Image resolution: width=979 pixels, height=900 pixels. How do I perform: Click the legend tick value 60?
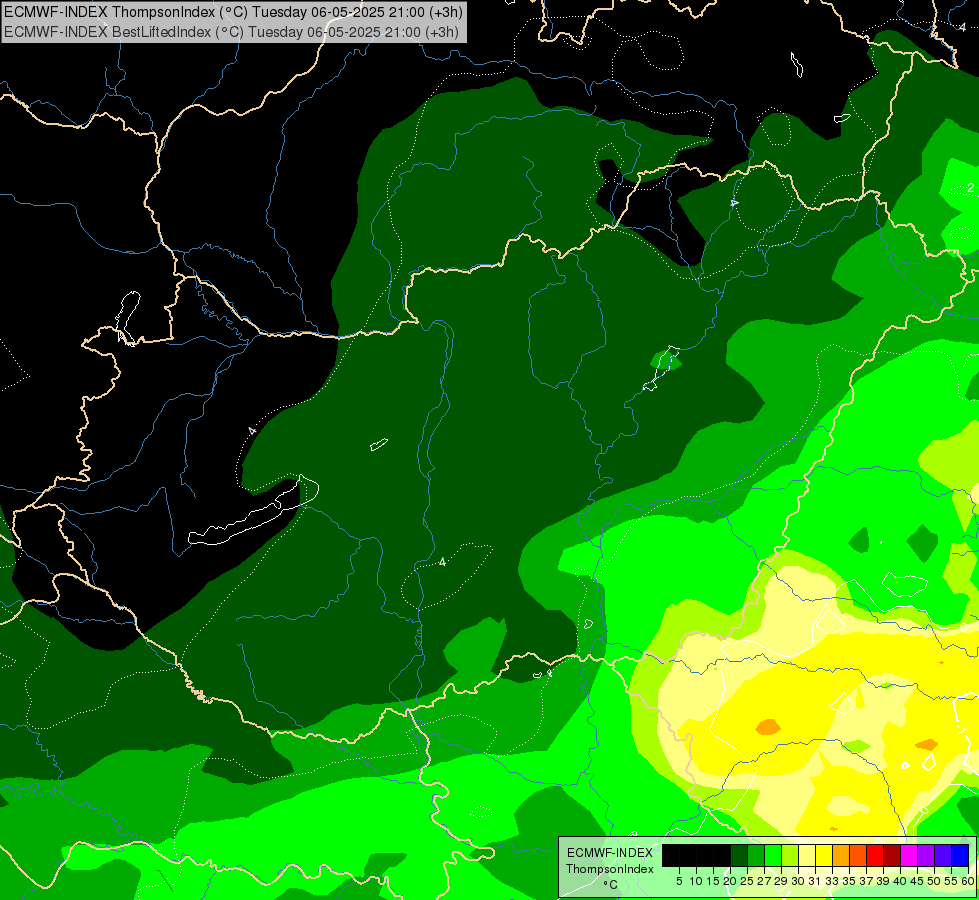[x=968, y=881]
